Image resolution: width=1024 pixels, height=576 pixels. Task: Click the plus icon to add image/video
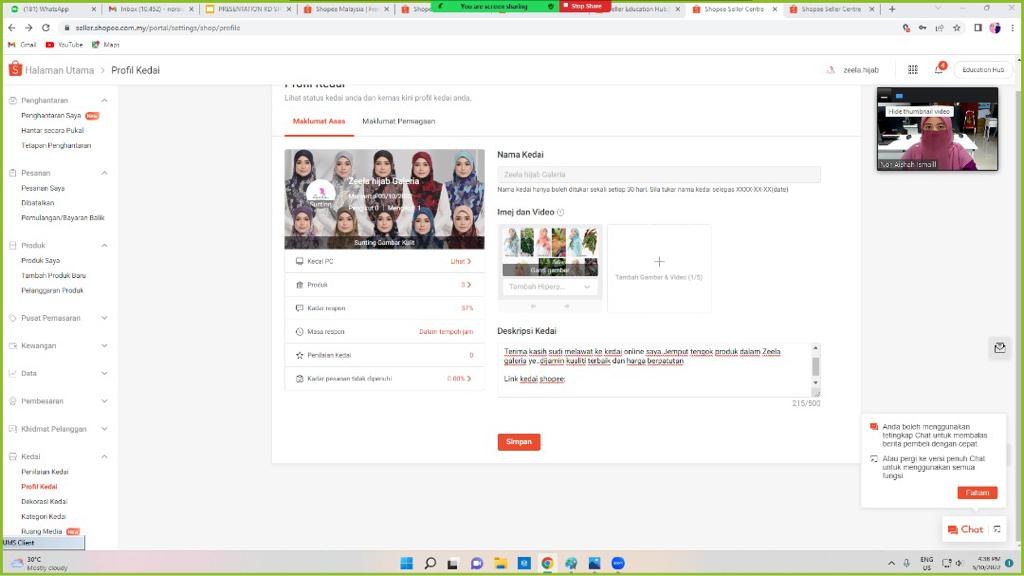tap(659, 262)
